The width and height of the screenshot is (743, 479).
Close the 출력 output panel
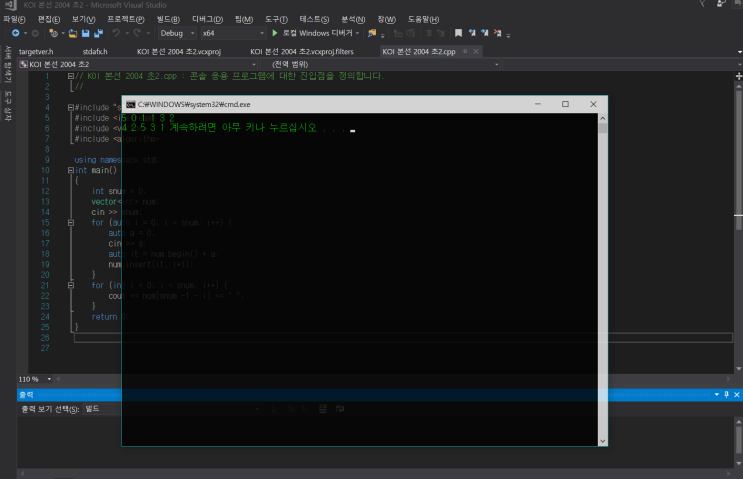(x=736, y=395)
